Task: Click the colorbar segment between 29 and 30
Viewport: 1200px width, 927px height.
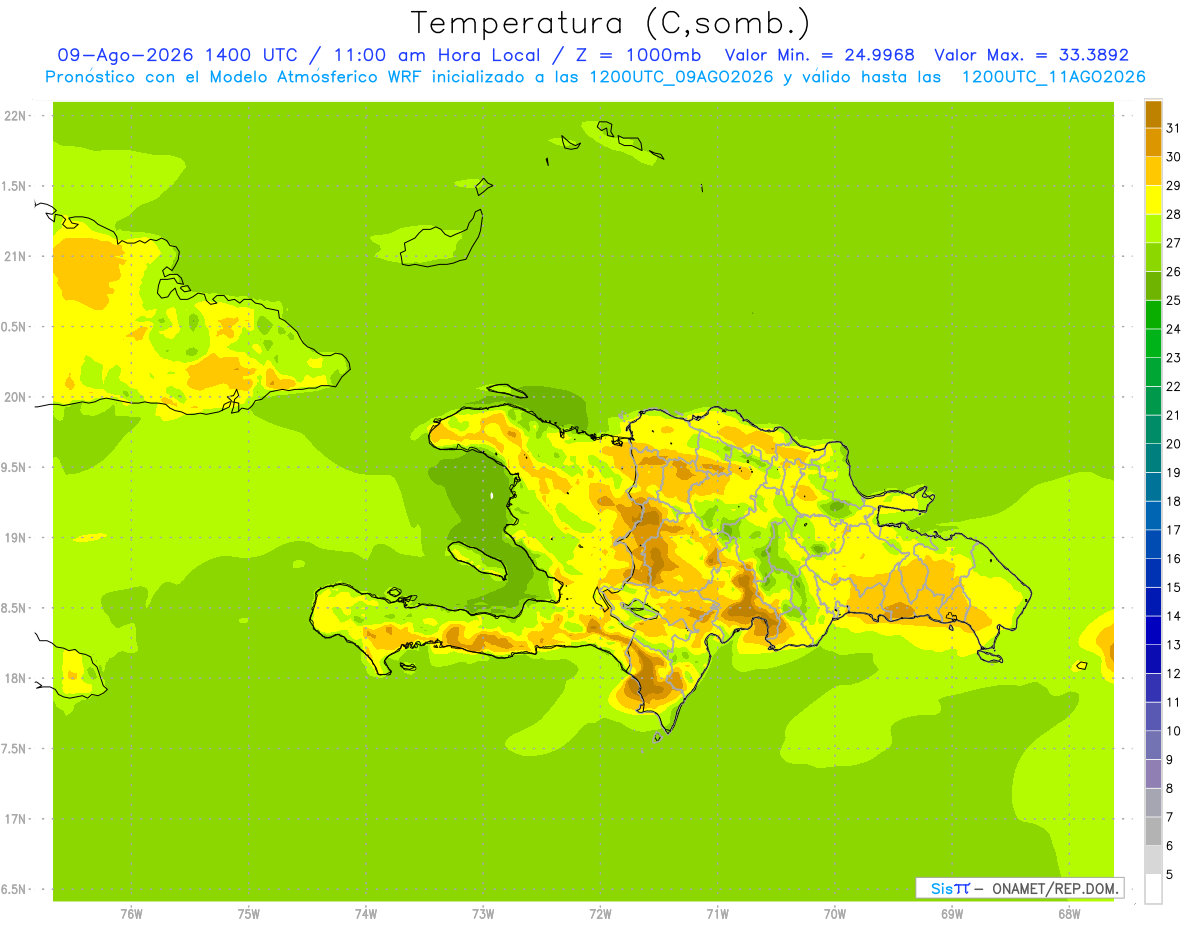Action: tap(1153, 171)
